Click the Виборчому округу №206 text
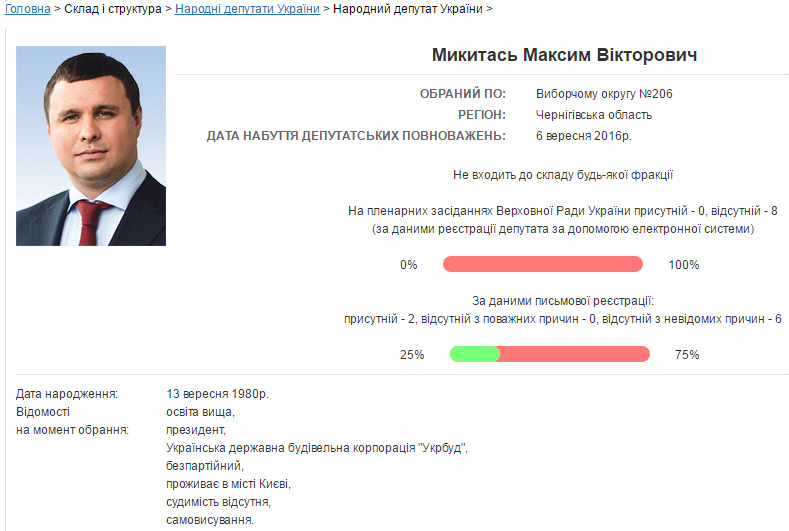The image size is (789, 531). [x=604, y=93]
